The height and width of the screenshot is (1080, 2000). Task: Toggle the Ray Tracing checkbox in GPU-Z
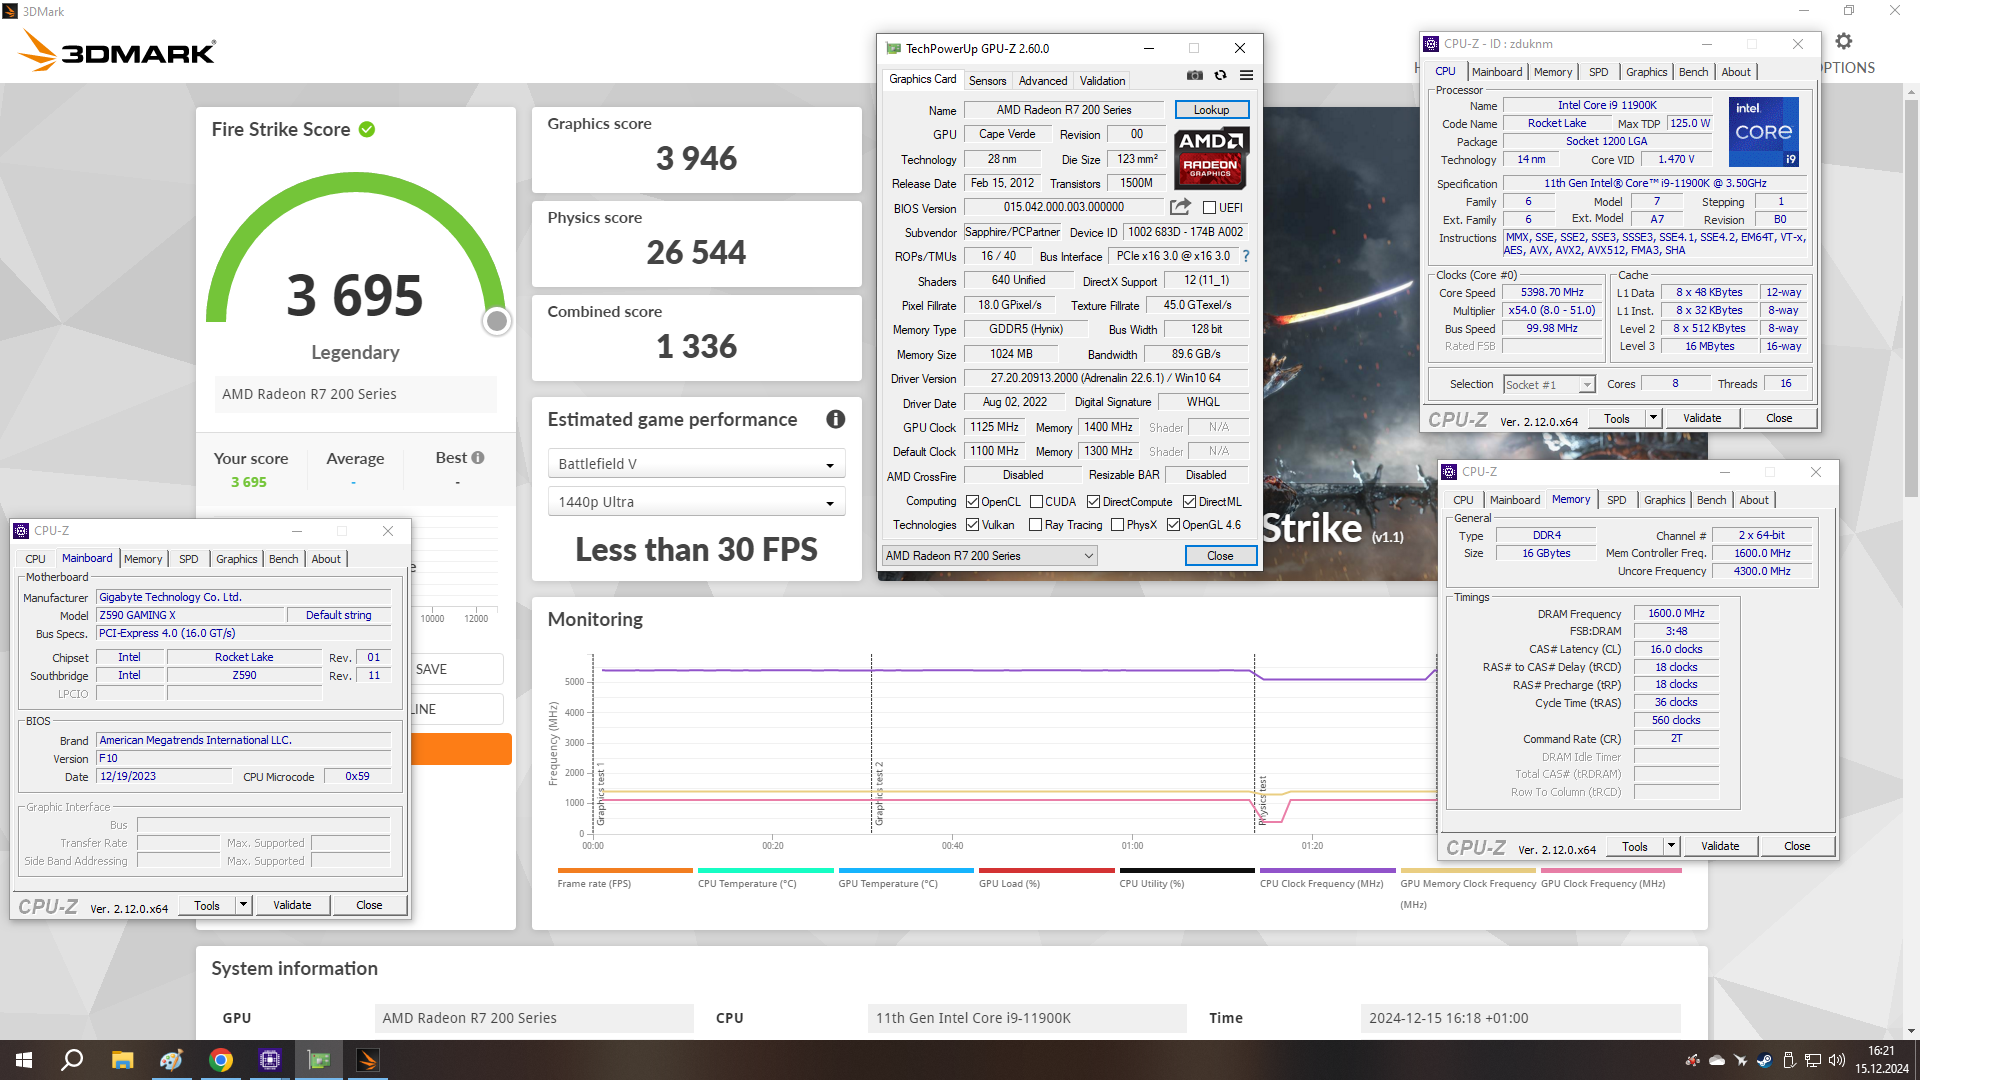1036,525
